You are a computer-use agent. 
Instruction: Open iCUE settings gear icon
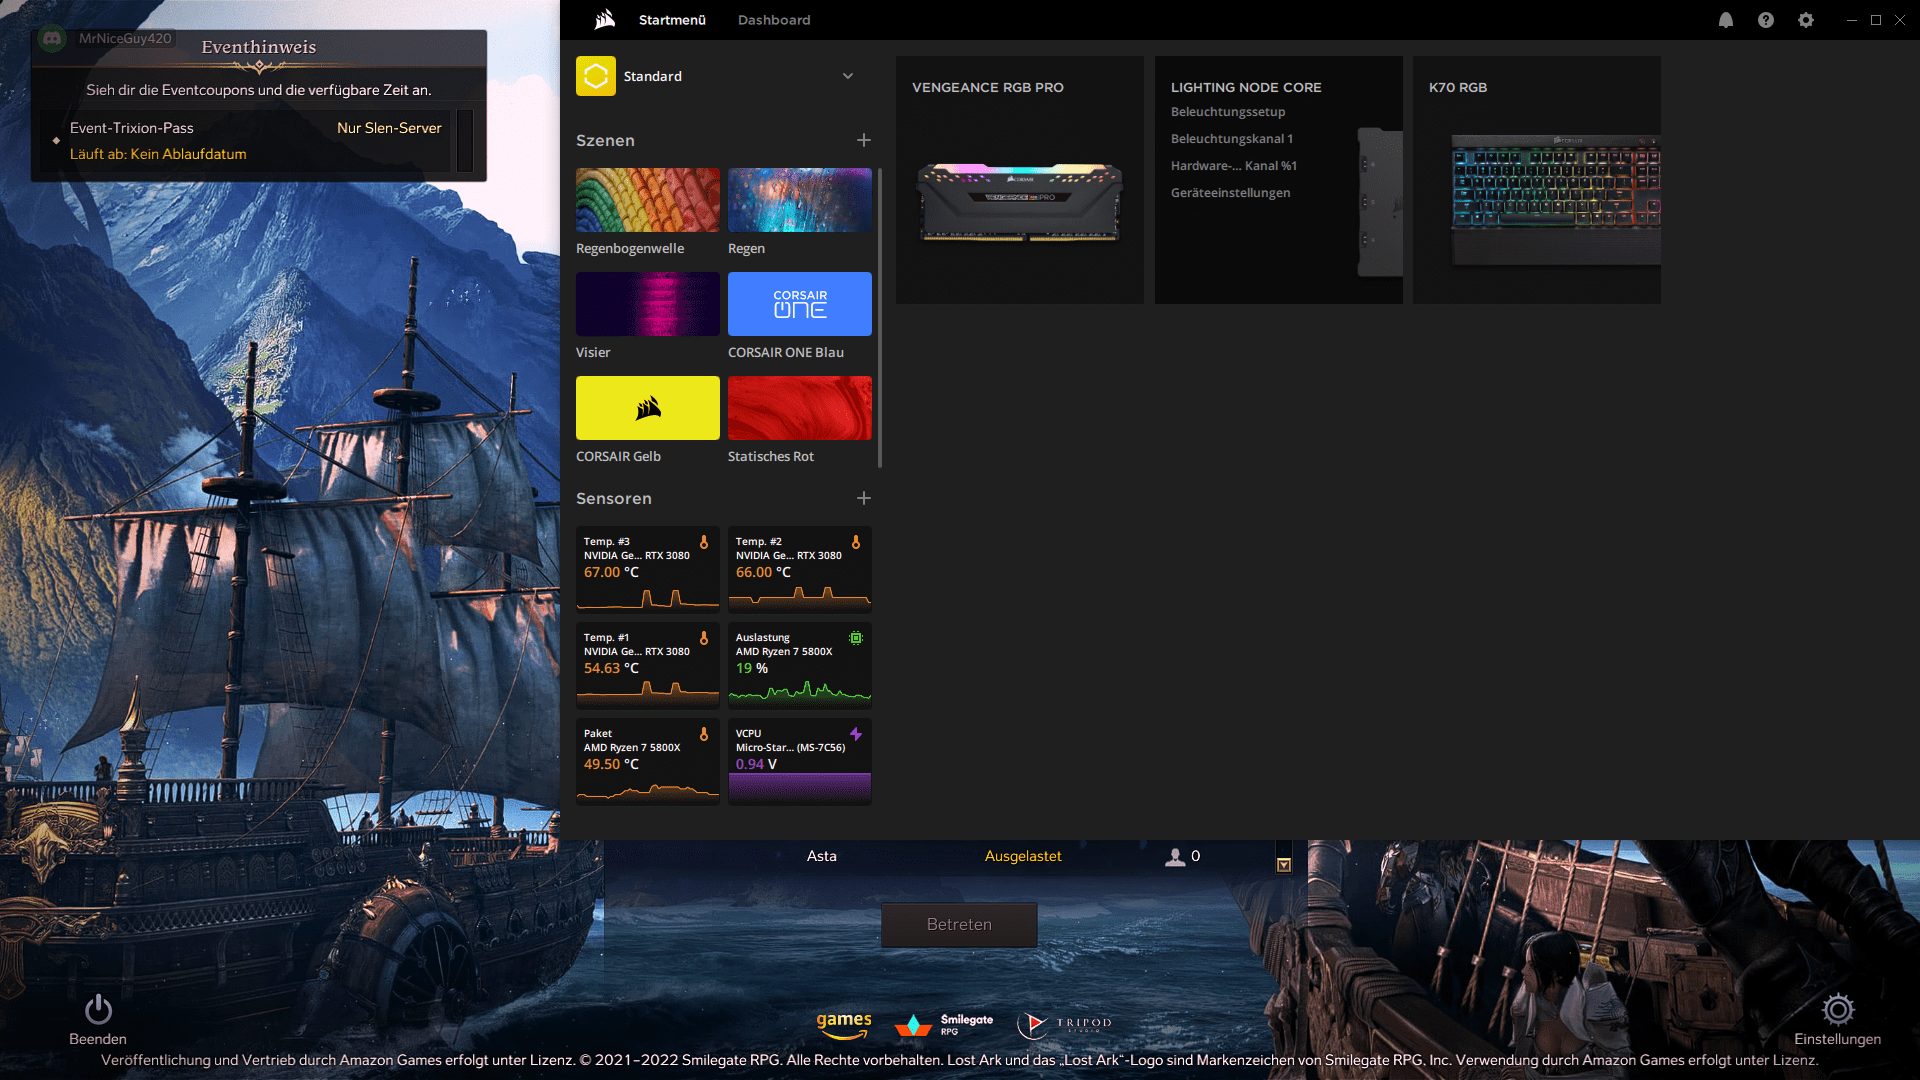[x=1805, y=20]
